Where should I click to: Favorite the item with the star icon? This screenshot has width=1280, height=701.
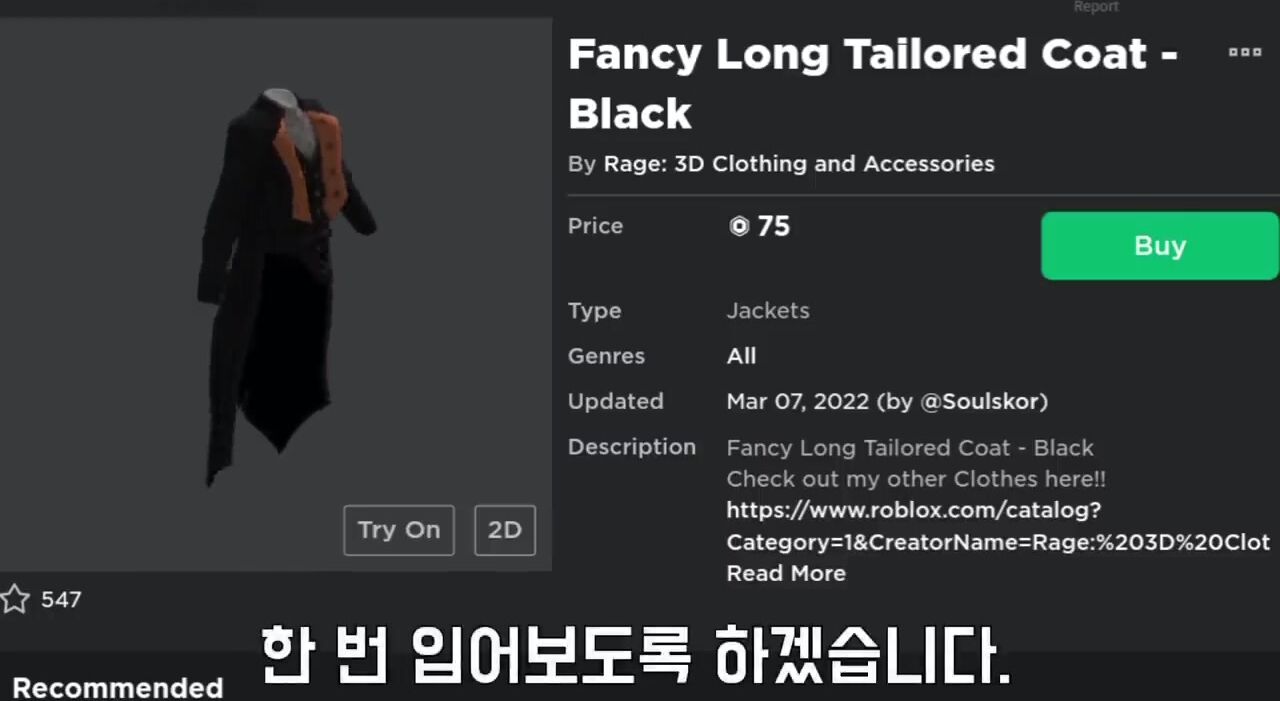[15, 600]
